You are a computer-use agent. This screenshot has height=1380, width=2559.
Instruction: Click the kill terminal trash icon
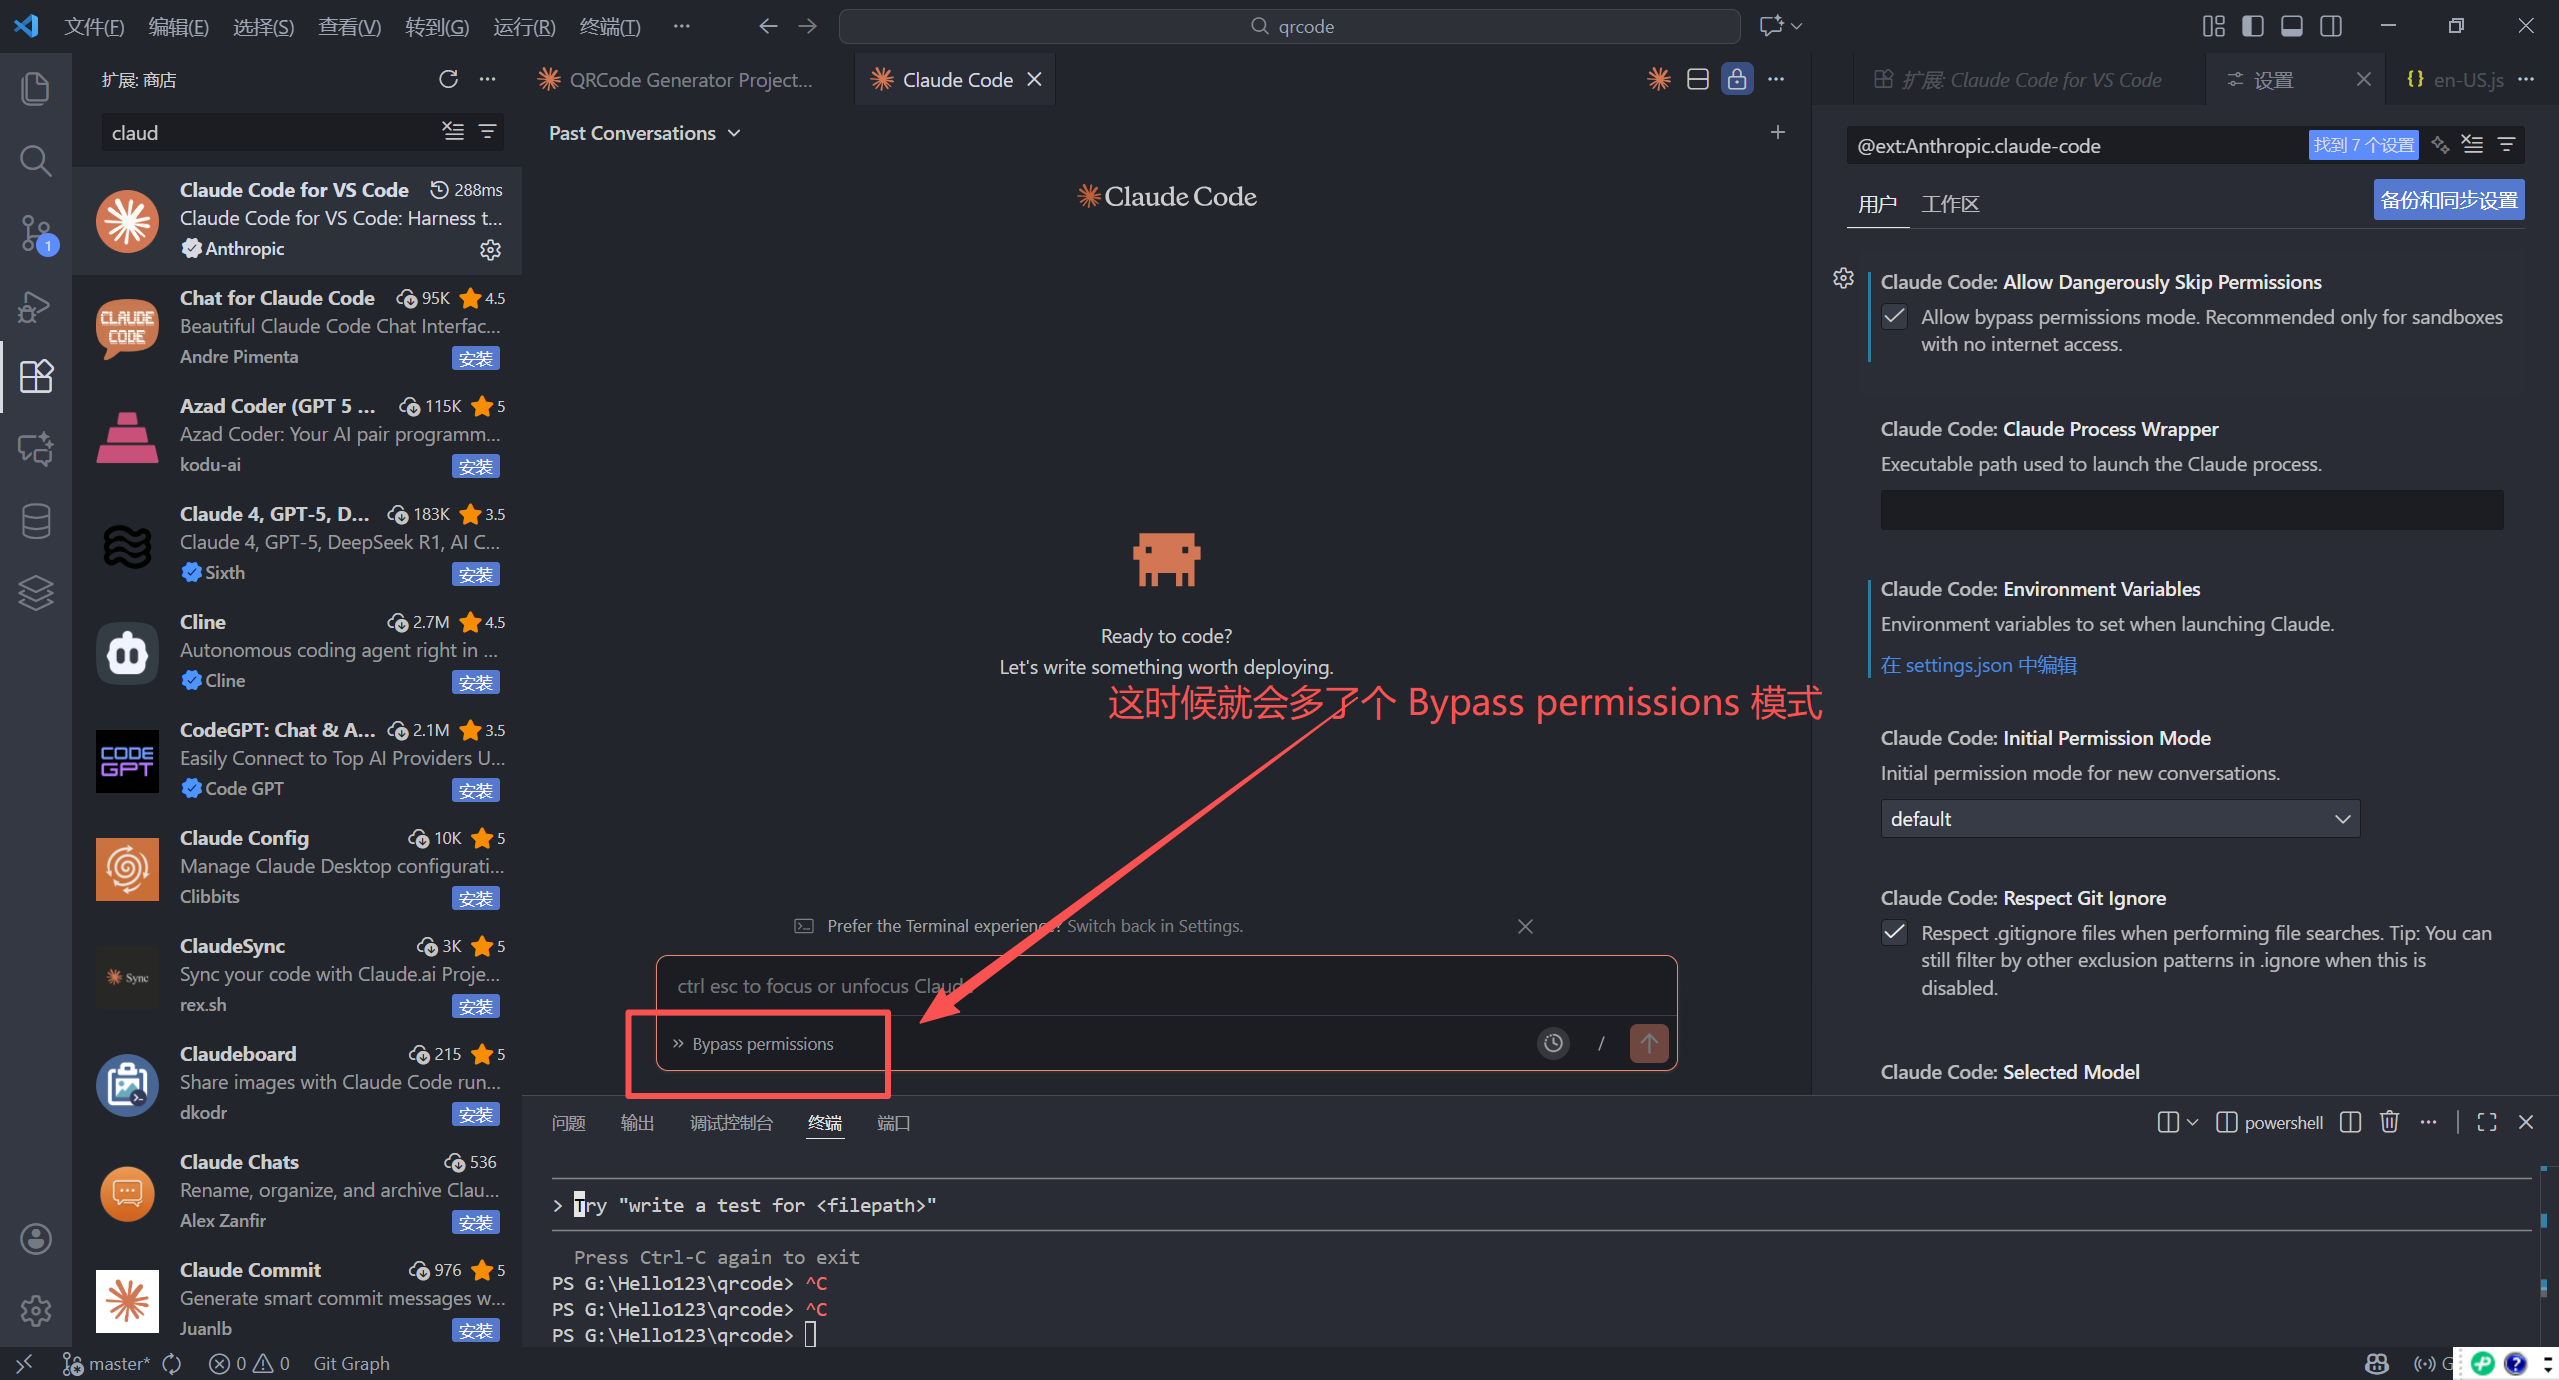click(x=2389, y=1122)
